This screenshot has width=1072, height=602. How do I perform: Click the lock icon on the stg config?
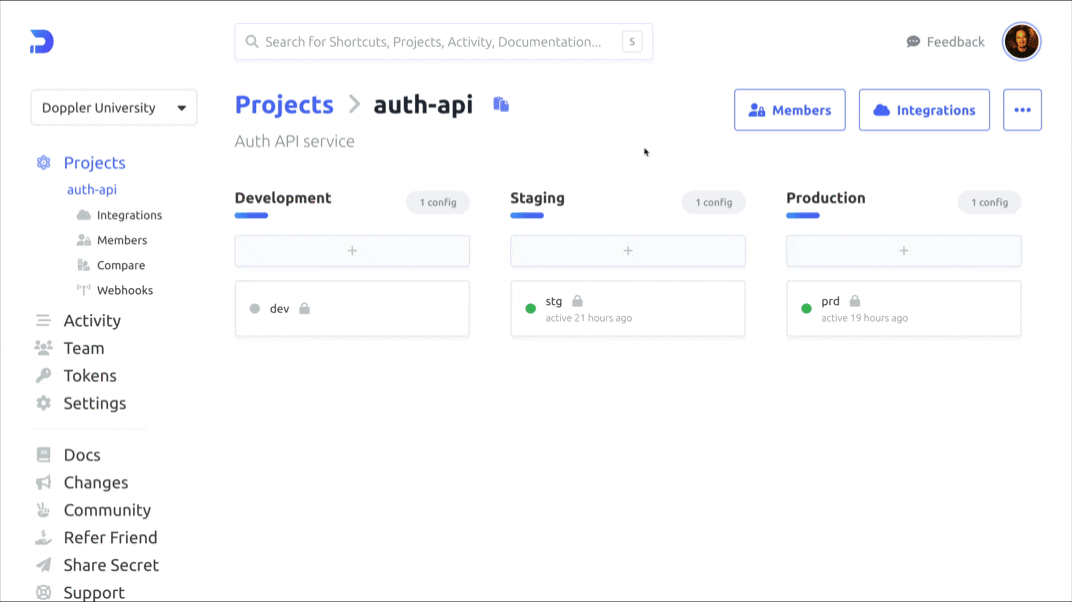click(x=577, y=300)
